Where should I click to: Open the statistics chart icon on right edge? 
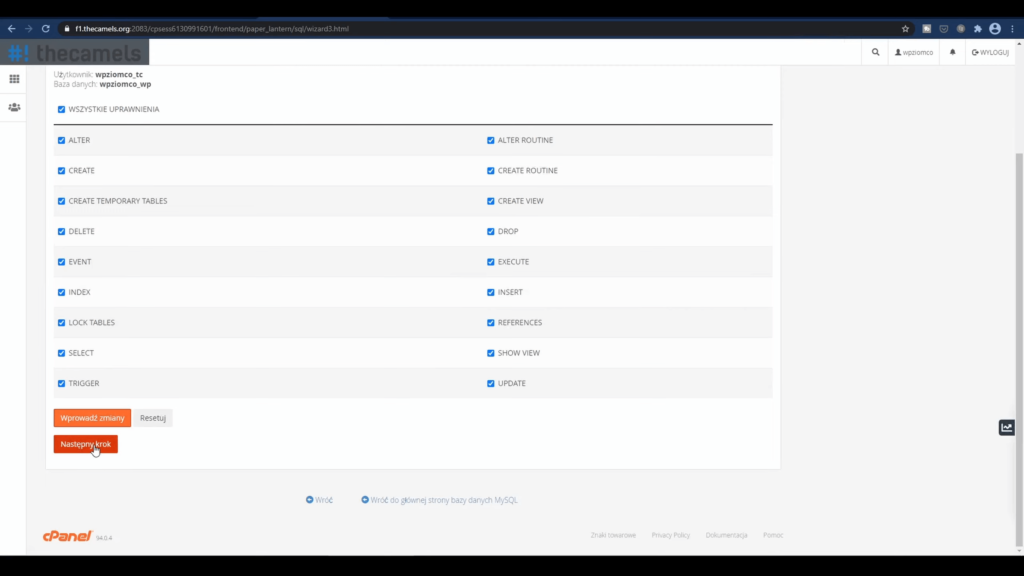coord(1007,427)
